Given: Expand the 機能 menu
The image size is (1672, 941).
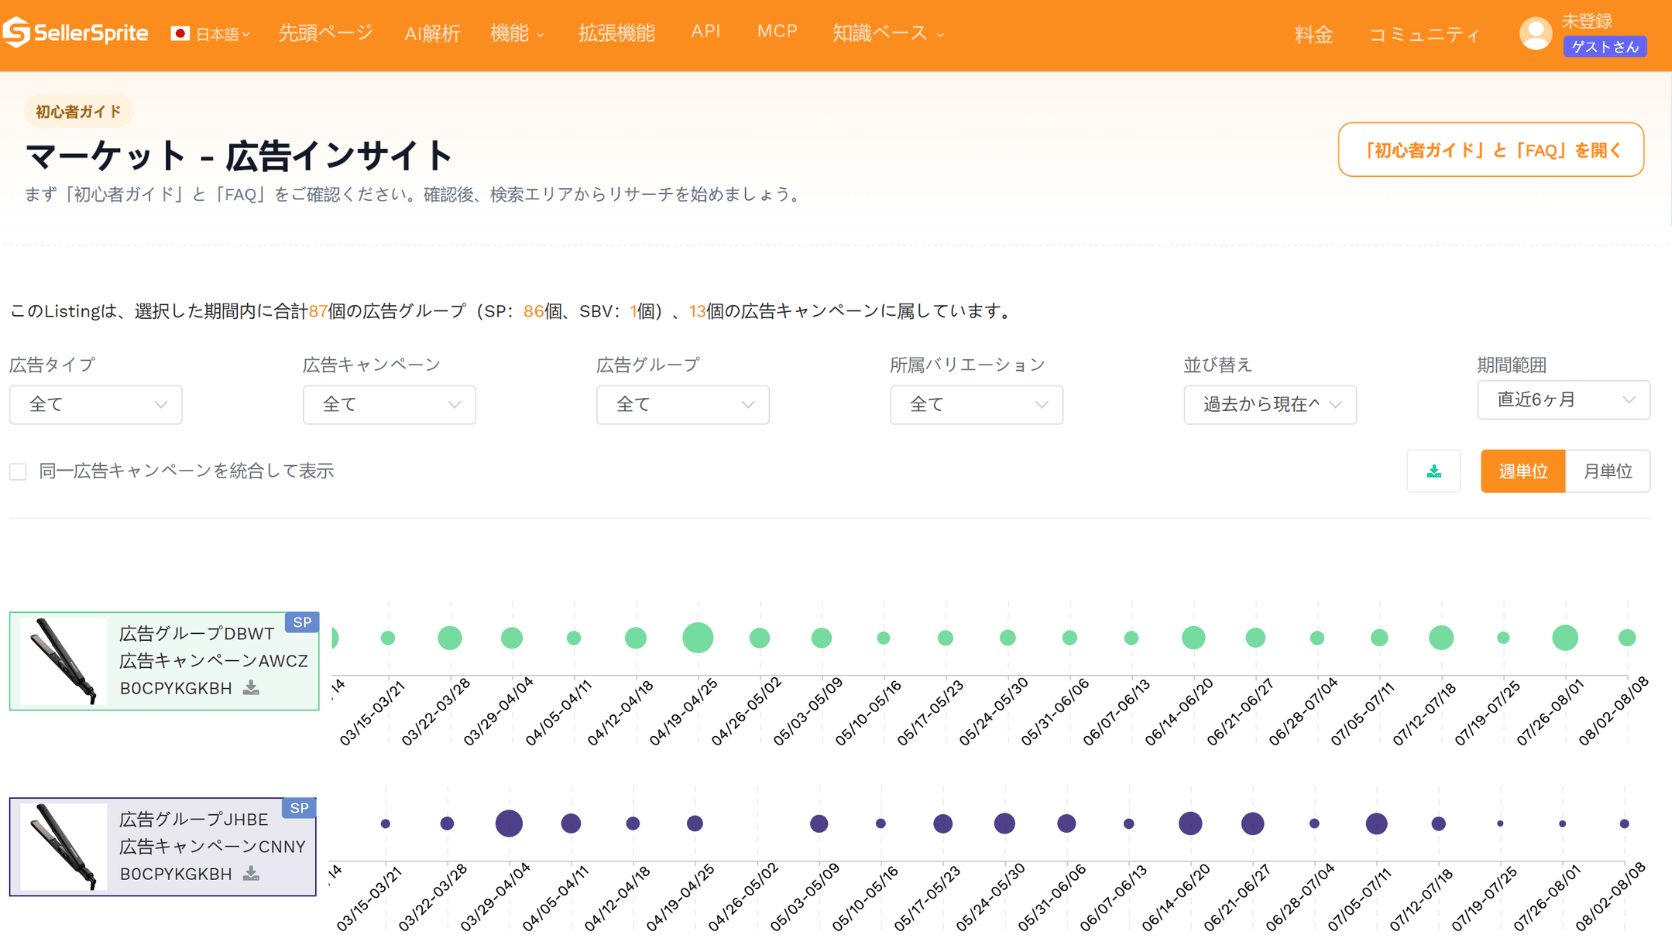Looking at the screenshot, I should pyautogui.click(x=517, y=33).
